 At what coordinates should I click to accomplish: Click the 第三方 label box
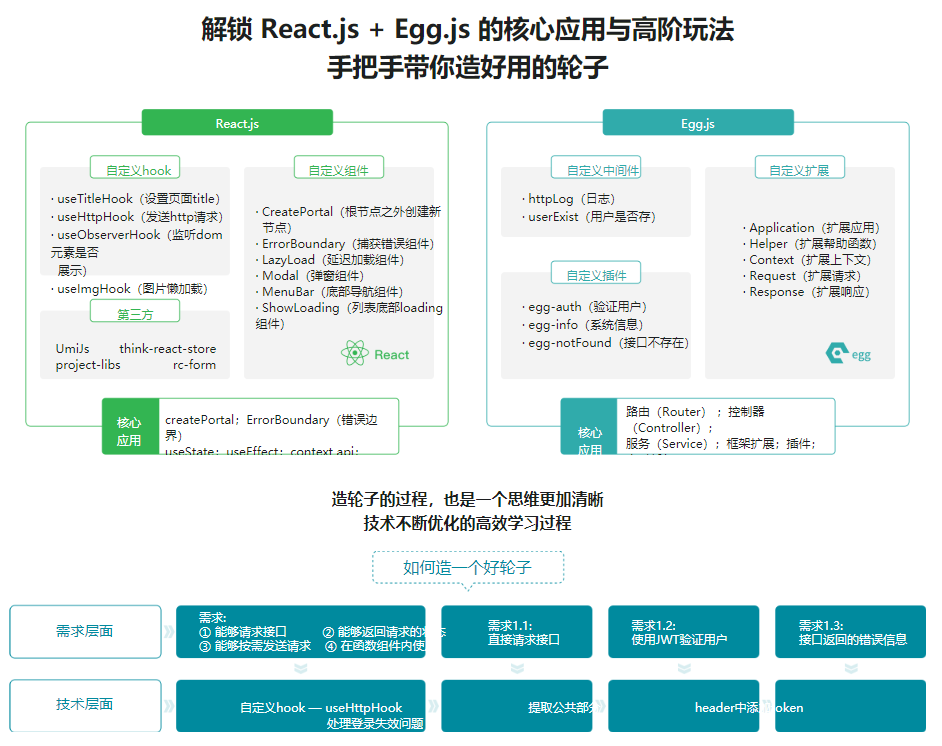[134, 311]
